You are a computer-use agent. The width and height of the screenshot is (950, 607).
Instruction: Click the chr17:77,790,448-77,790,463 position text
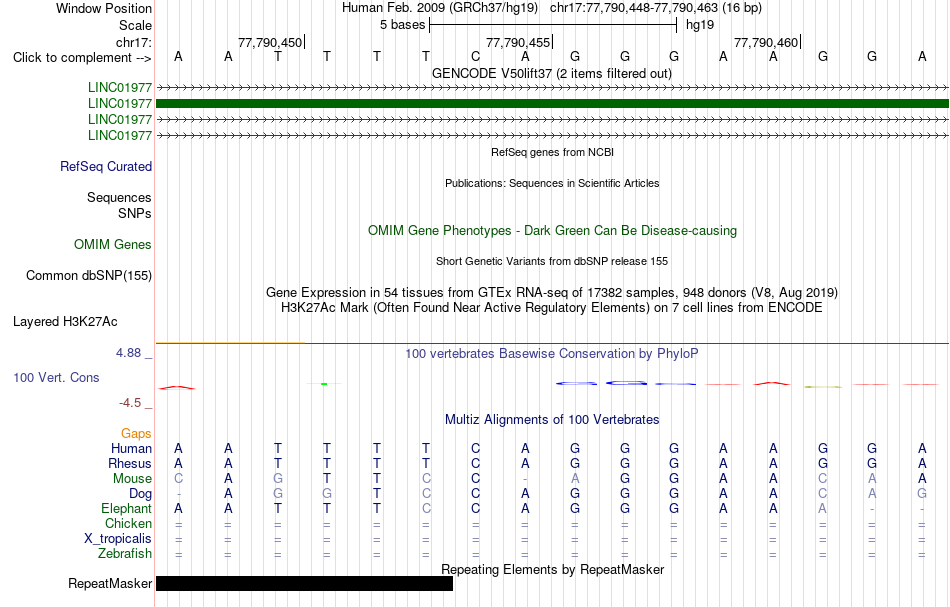click(656, 8)
